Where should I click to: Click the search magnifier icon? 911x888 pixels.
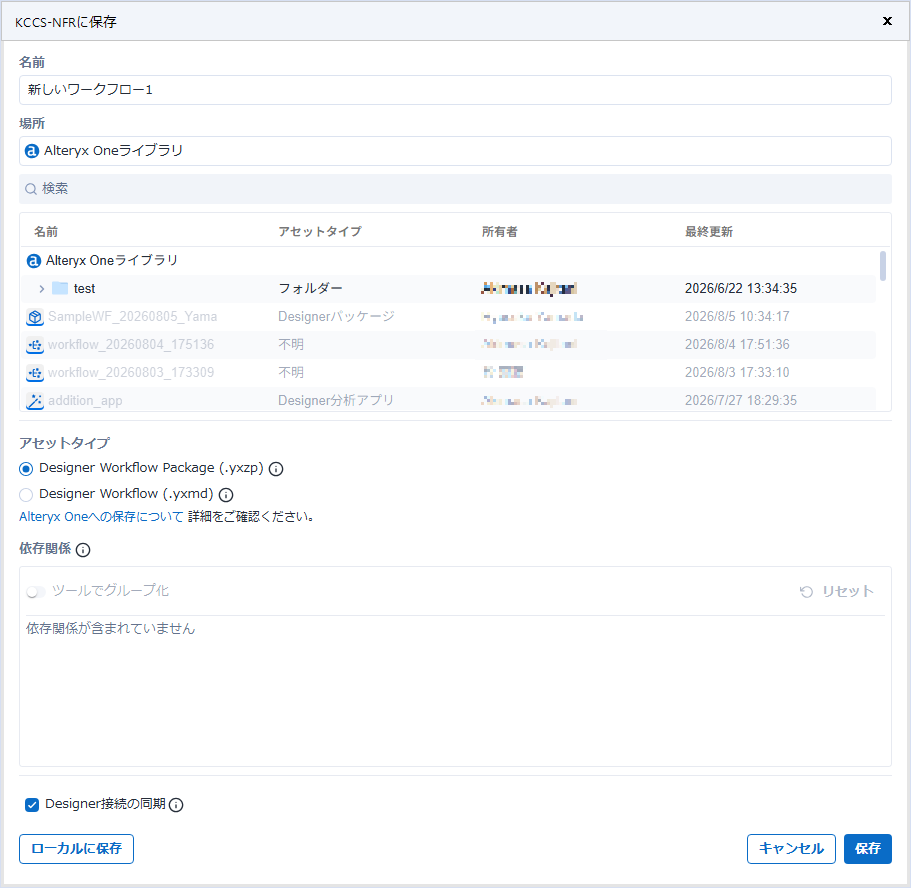(x=31, y=189)
